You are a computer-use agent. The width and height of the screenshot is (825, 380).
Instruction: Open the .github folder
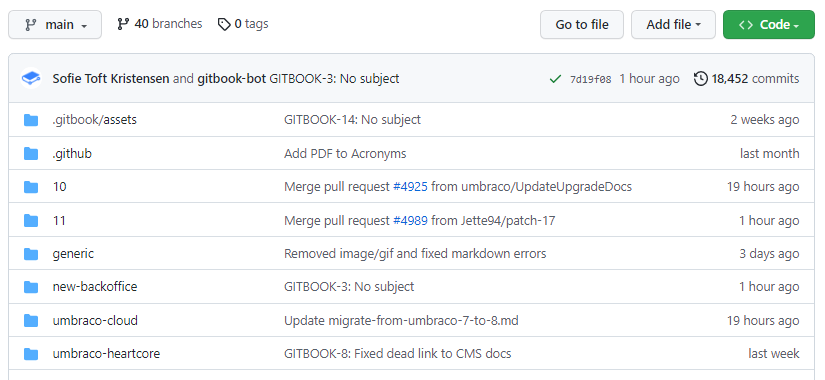(x=72, y=154)
